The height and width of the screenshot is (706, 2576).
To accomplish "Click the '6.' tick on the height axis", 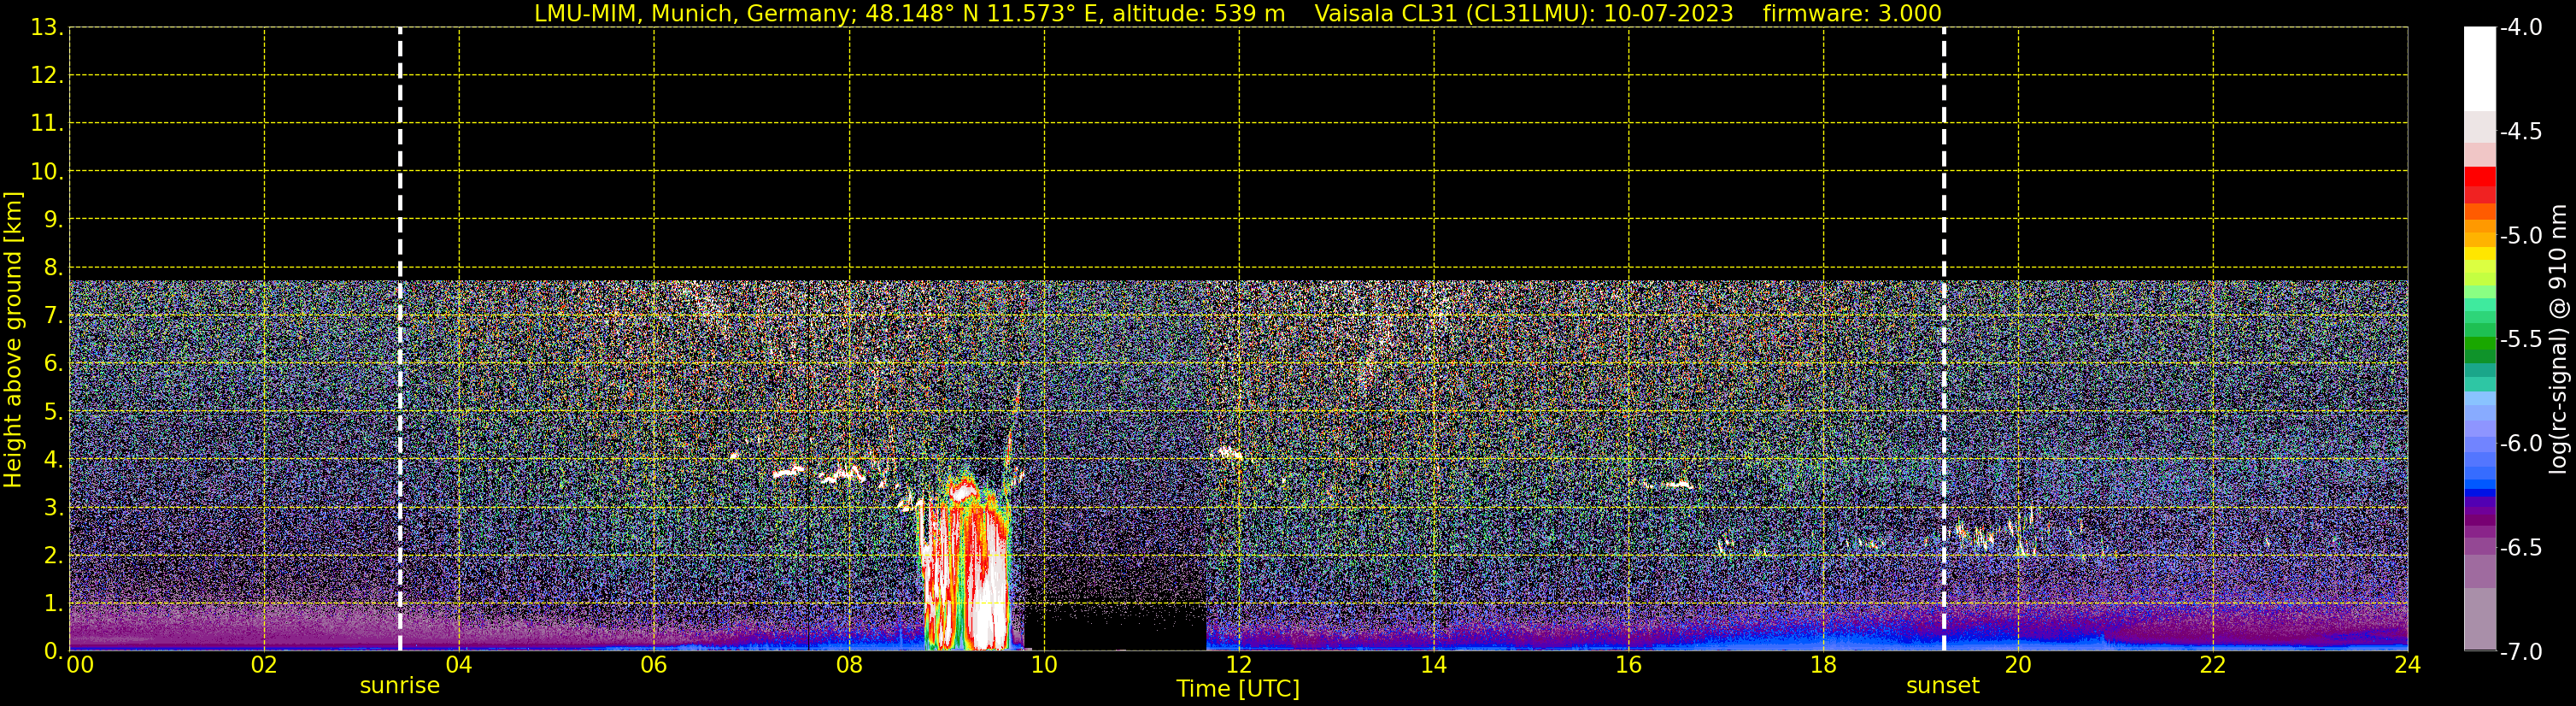I will [53, 364].
